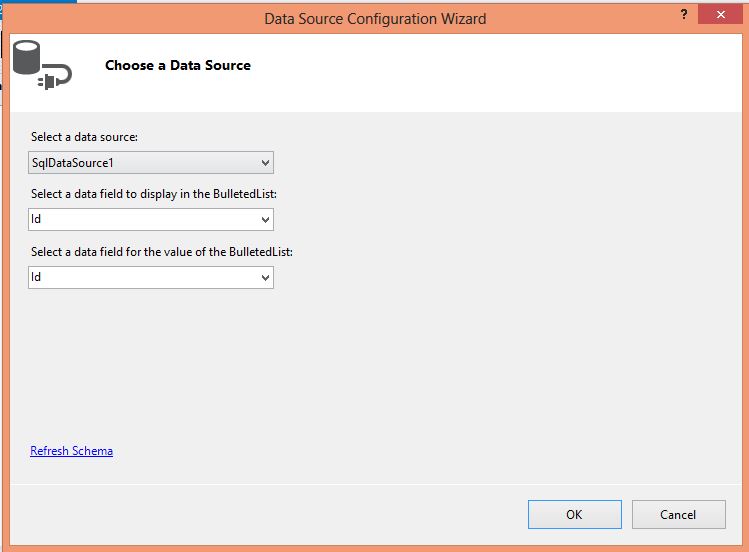
Task: Click the value of the BulletedList label
Action: point(161,252)
